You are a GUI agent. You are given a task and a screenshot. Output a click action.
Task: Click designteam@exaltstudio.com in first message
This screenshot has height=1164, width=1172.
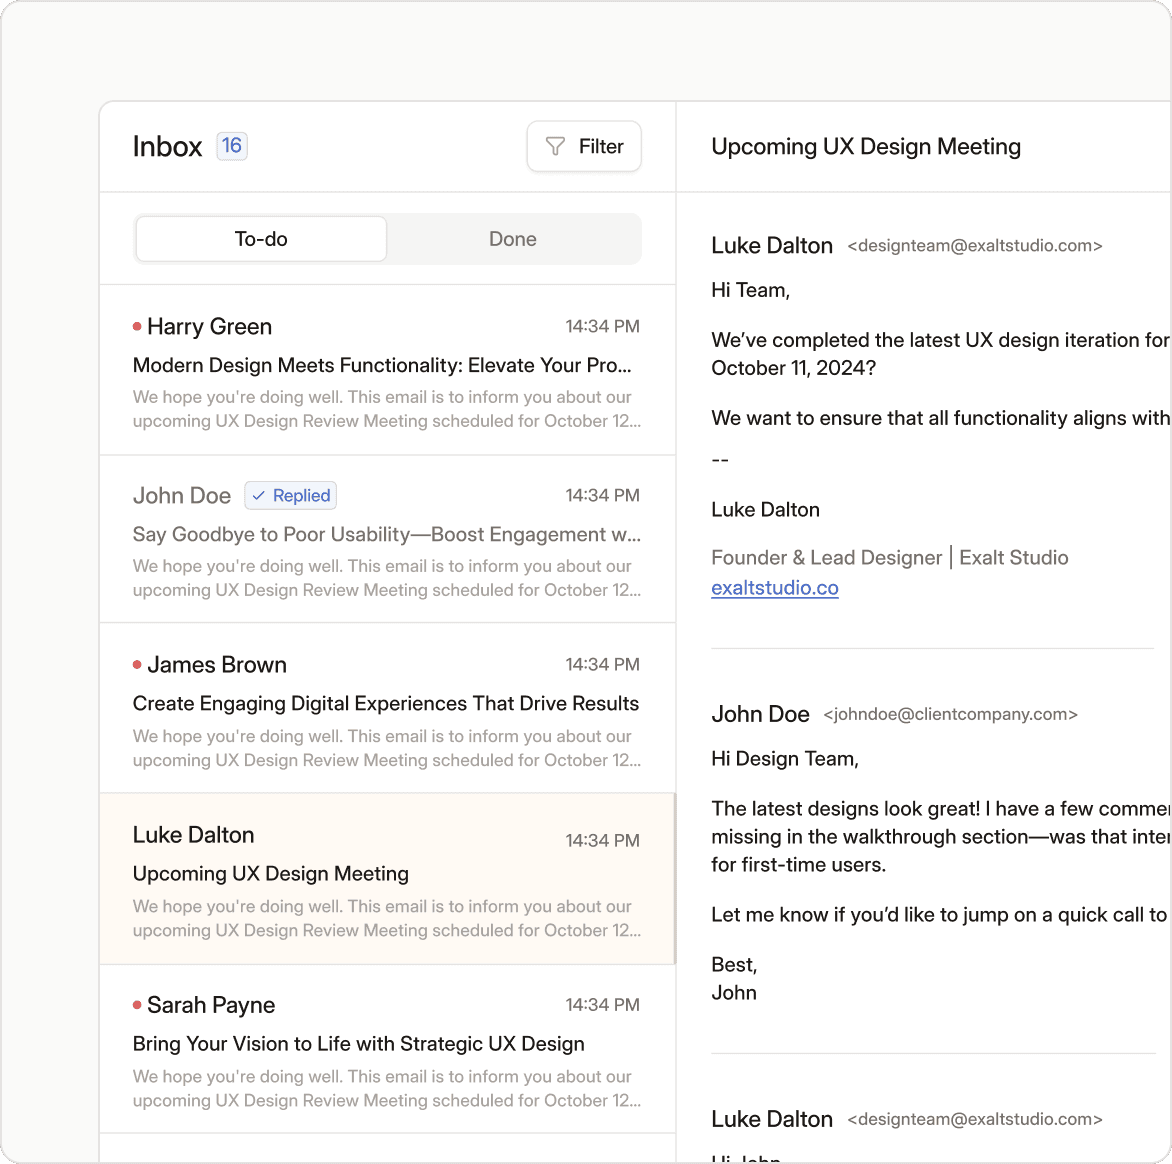coord(975,246)
